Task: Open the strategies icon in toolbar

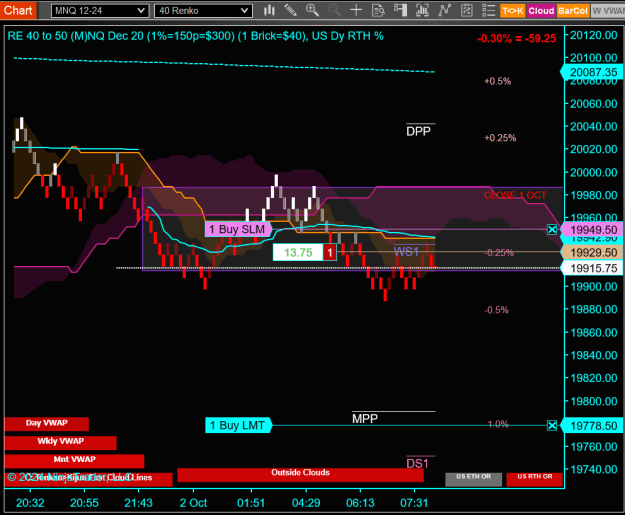Action: coord(466,10)
